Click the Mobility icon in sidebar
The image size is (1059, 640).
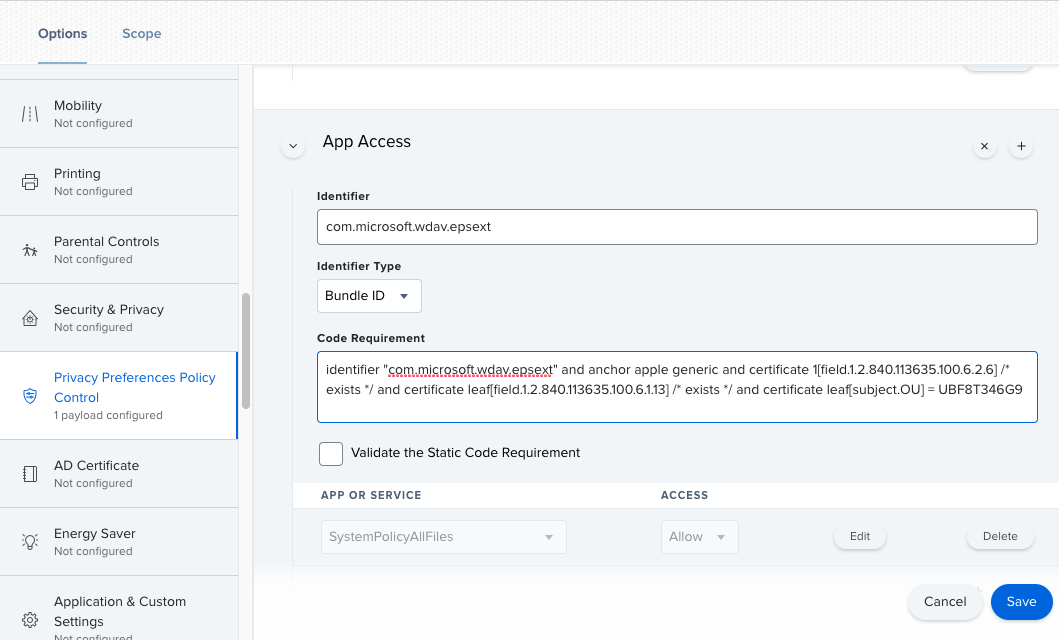[30, 114]
